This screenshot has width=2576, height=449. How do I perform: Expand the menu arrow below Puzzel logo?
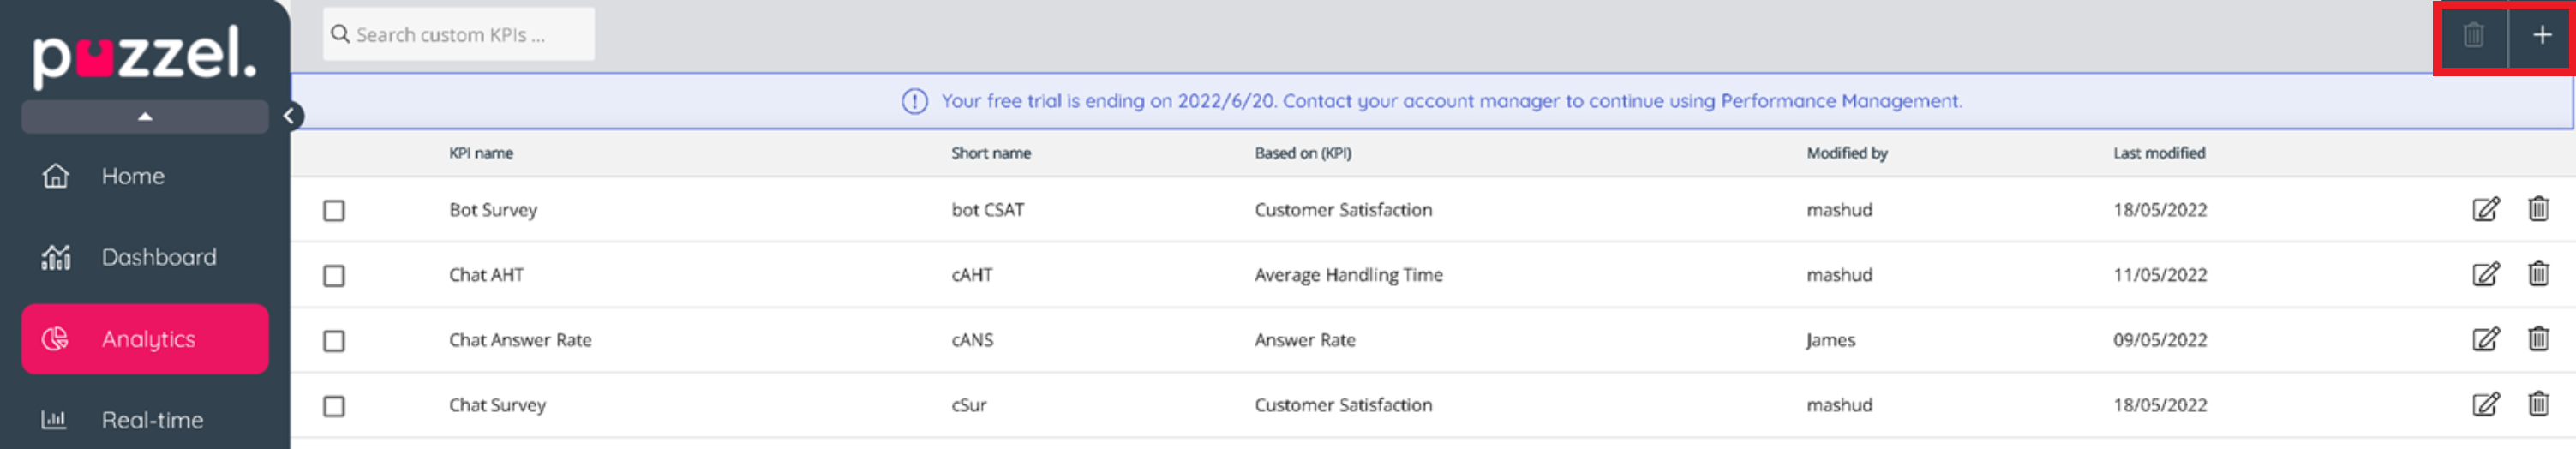tap(145, 116)
